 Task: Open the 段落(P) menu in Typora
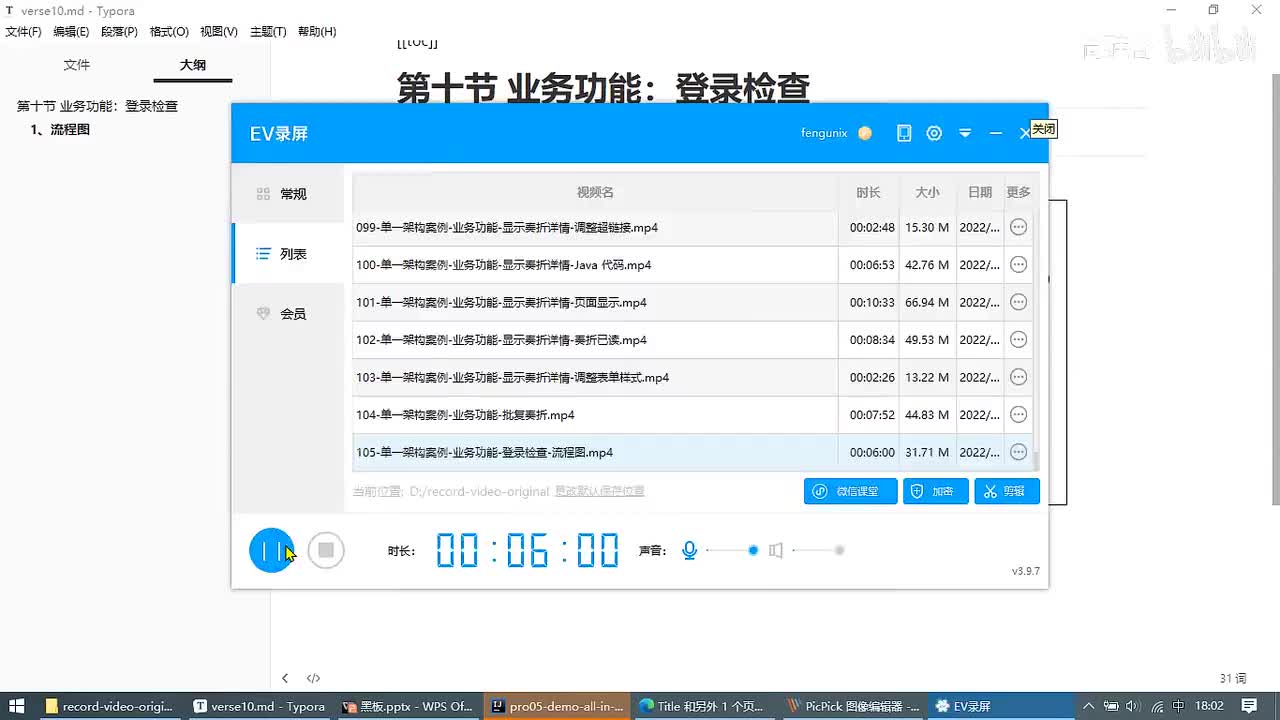pos(119,32)
